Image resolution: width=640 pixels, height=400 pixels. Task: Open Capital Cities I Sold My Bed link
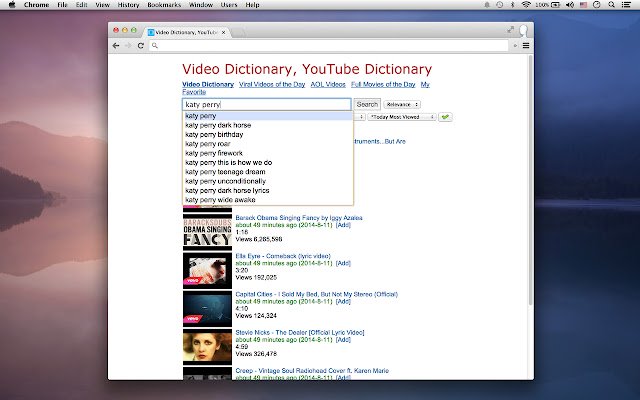click(316, 294)
